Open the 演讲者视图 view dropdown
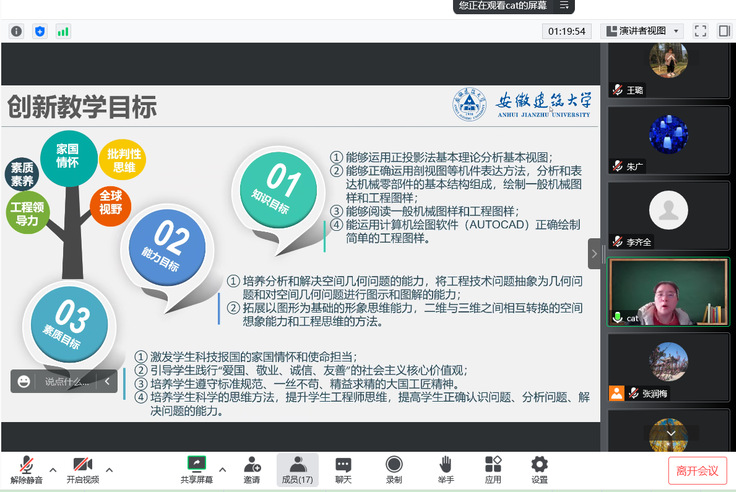The height and width of the screenshot is (492, 736). pos(642,31)
